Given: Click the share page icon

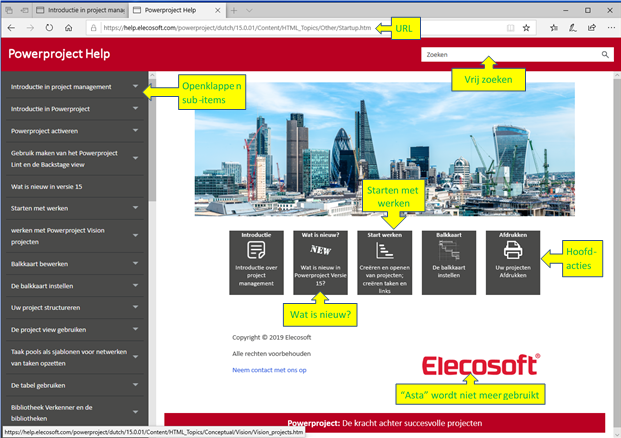Looking at the screenshot, I should (592, 28).
